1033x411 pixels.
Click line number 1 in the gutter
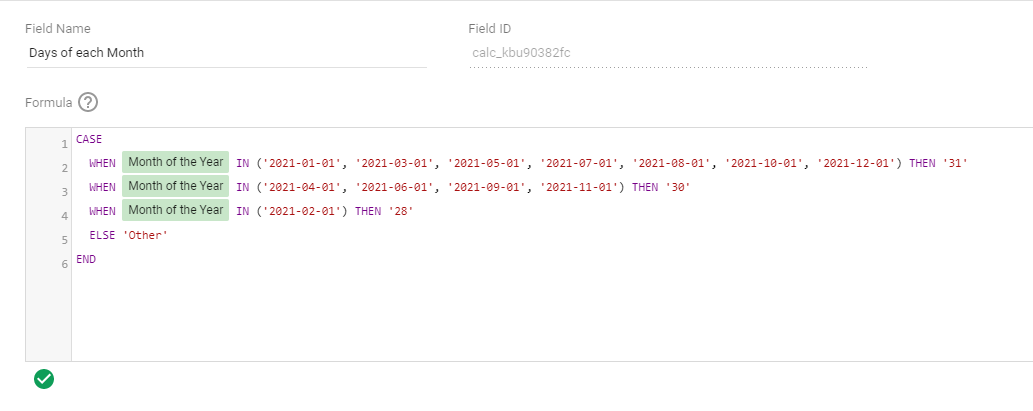64,144
